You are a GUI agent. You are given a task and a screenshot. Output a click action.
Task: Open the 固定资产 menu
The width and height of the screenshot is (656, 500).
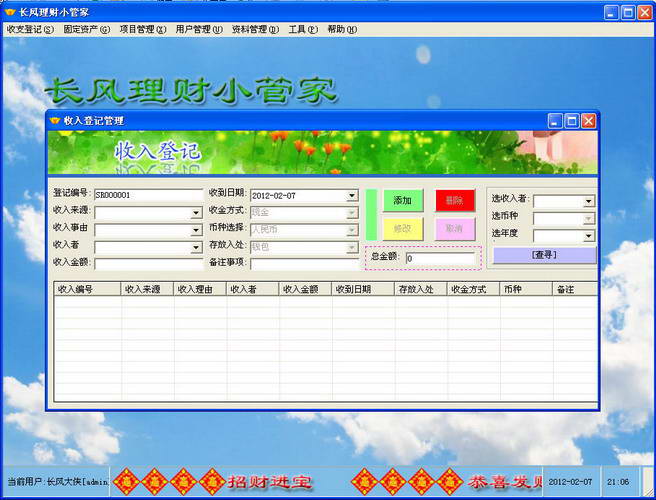coord(86,30)
